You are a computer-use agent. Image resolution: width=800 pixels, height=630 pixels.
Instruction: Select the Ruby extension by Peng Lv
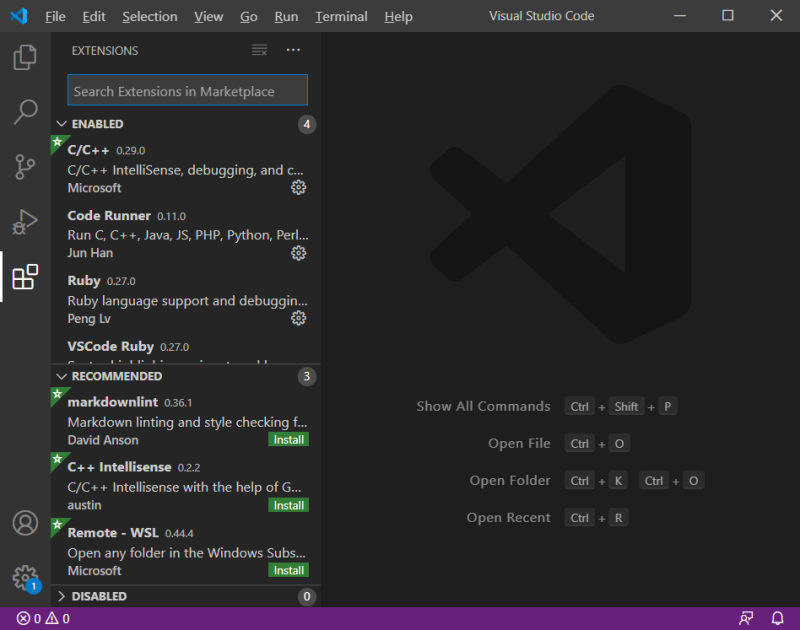[186, 299]
